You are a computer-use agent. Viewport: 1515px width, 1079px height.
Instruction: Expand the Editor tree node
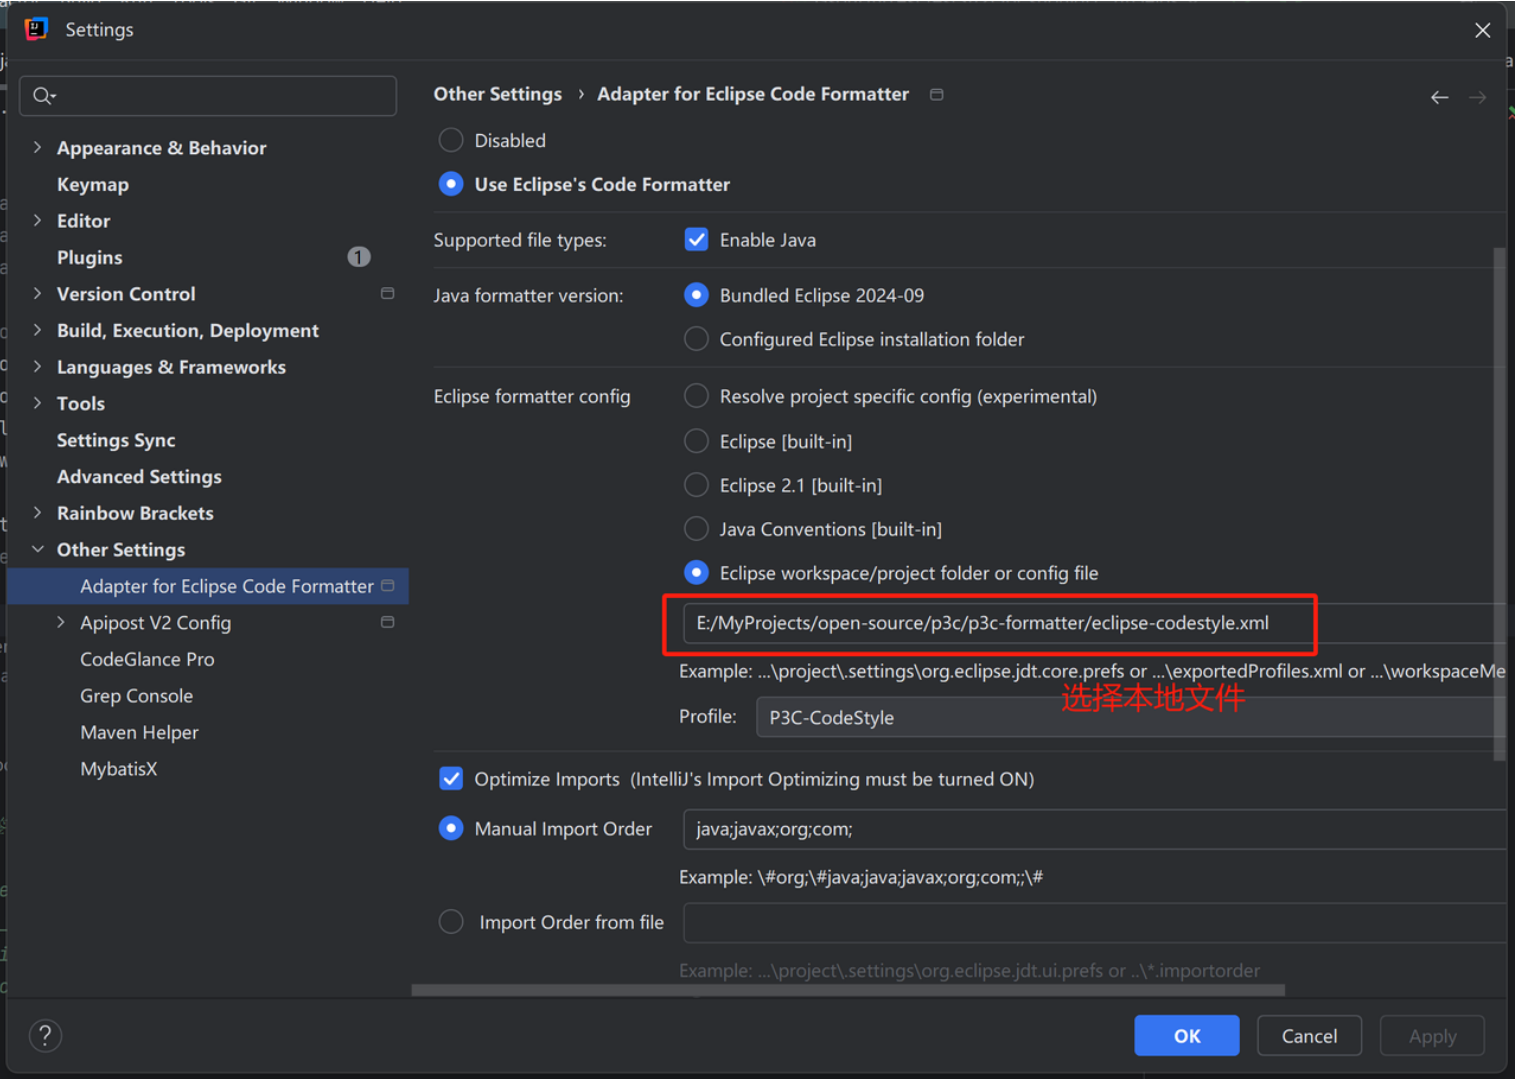[38, 220]
